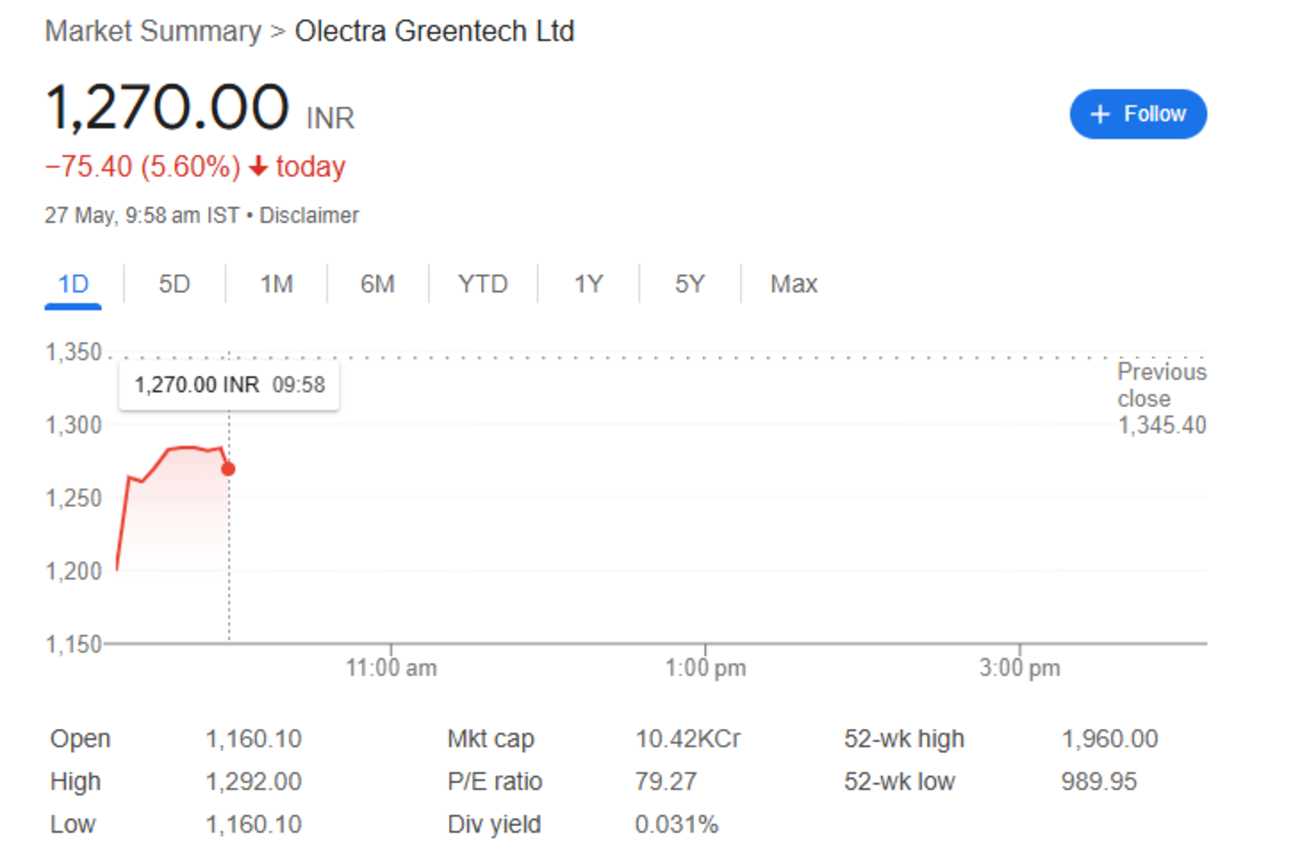Open the Olectra Greentech Ltd page

click(x=434, y=31)
